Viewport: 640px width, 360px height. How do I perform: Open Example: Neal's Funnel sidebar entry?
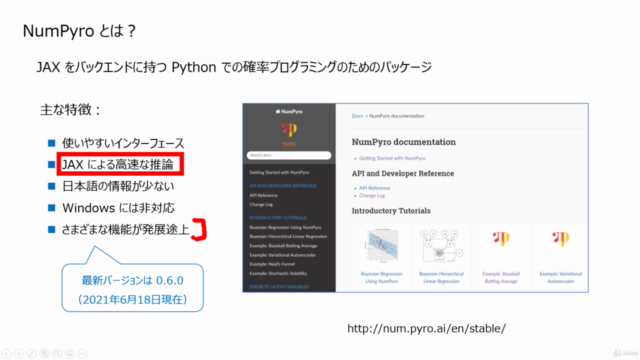(x=272, y=264)
